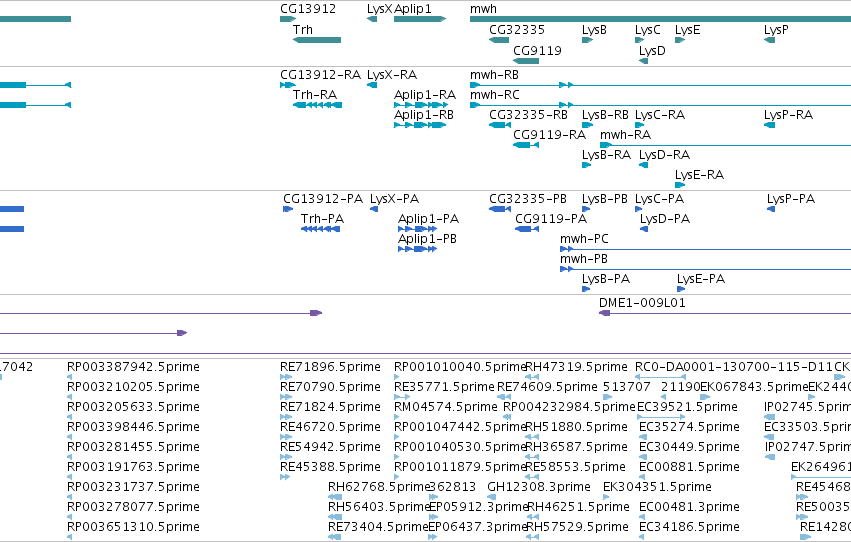Click the RH47319.5prime EST

576,367
